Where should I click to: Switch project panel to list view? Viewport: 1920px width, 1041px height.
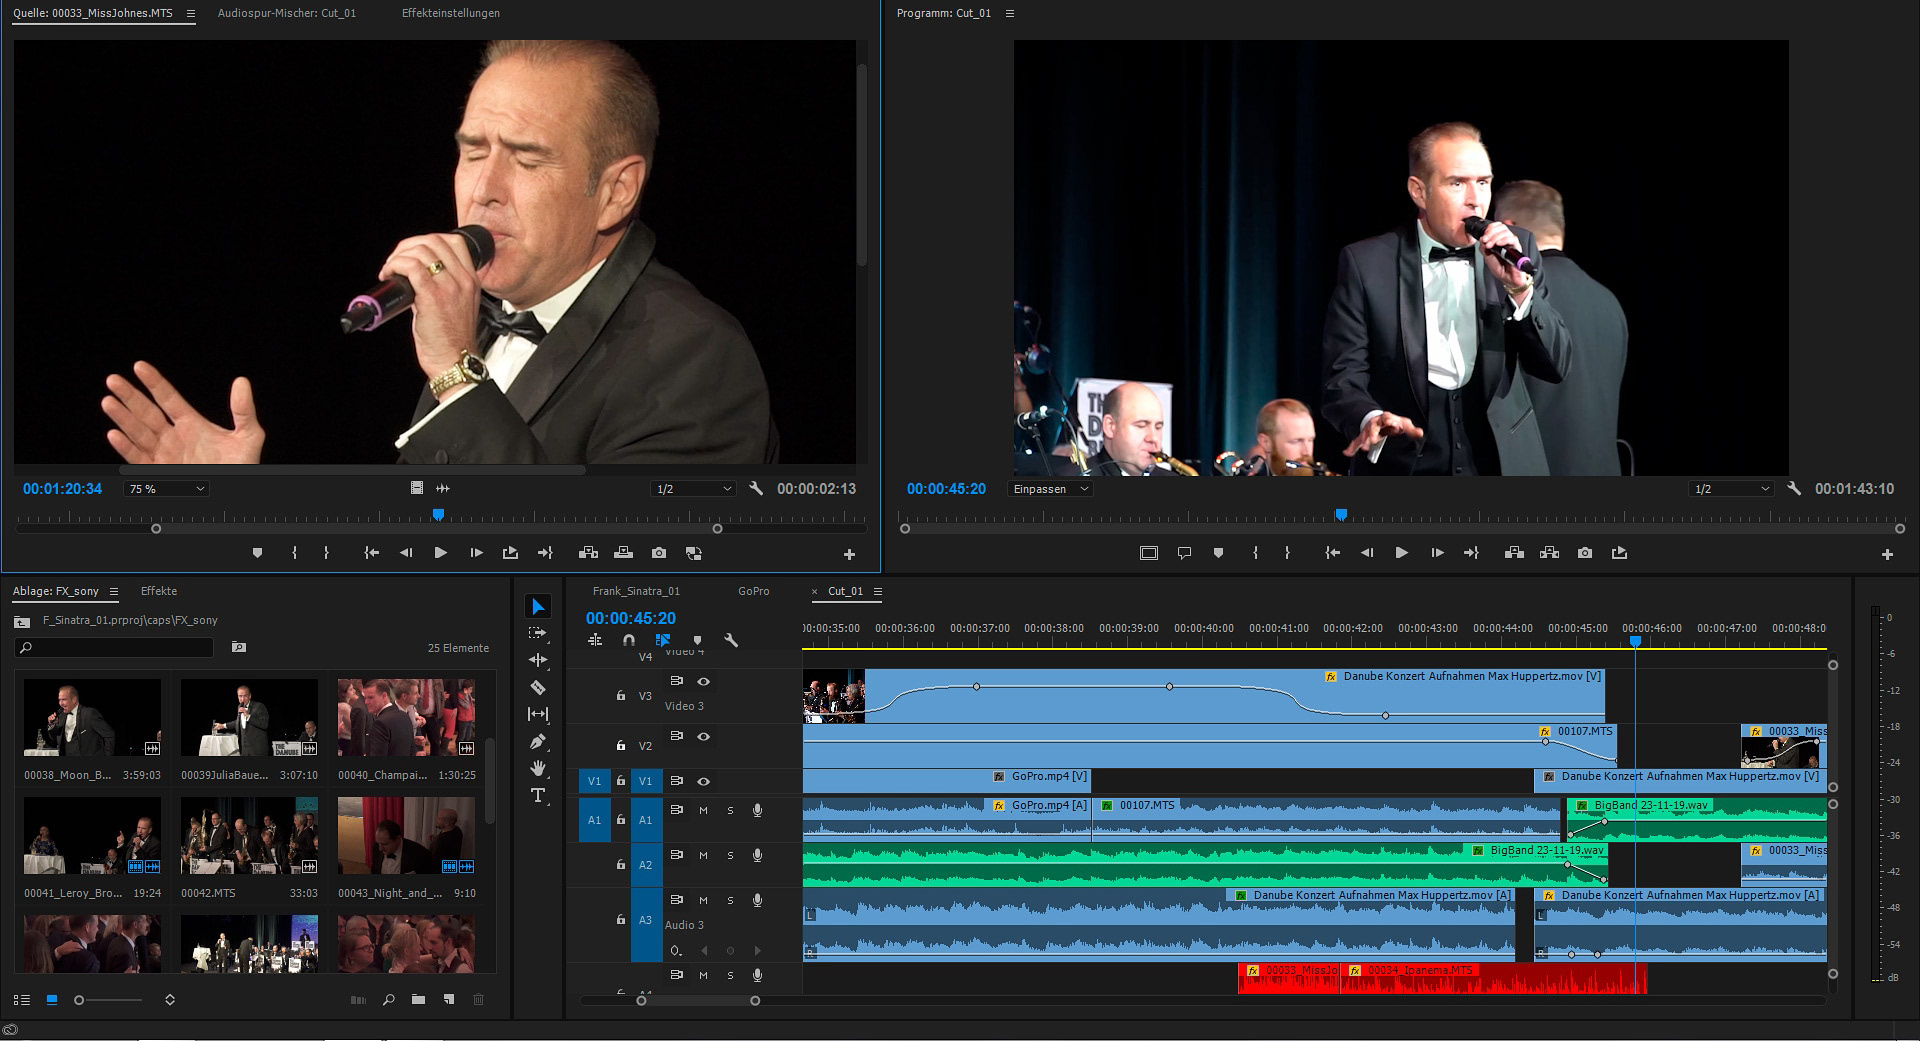coord(22,1000)
